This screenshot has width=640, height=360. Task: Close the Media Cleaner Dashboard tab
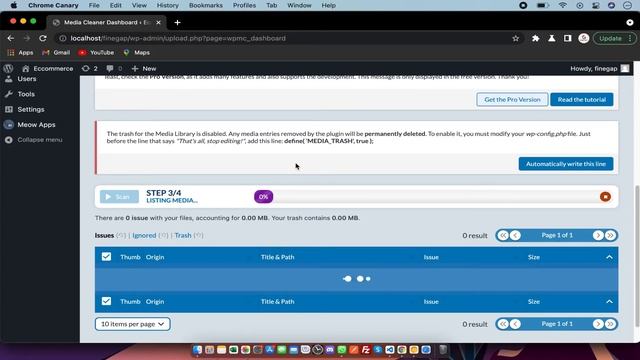tap(158, 22)
